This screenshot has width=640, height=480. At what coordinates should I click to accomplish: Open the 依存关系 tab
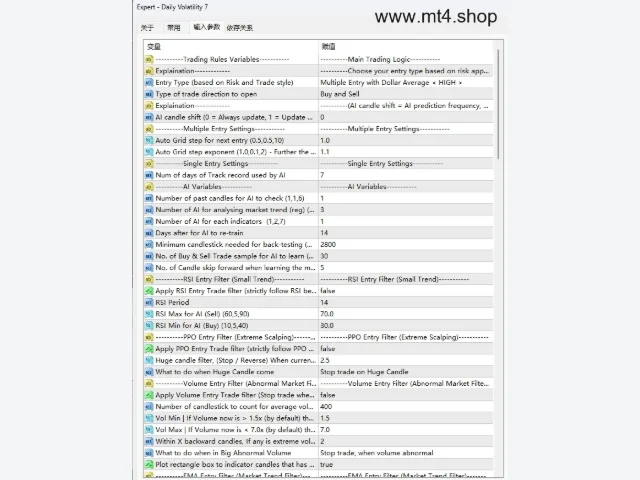[x=240, y=28]
